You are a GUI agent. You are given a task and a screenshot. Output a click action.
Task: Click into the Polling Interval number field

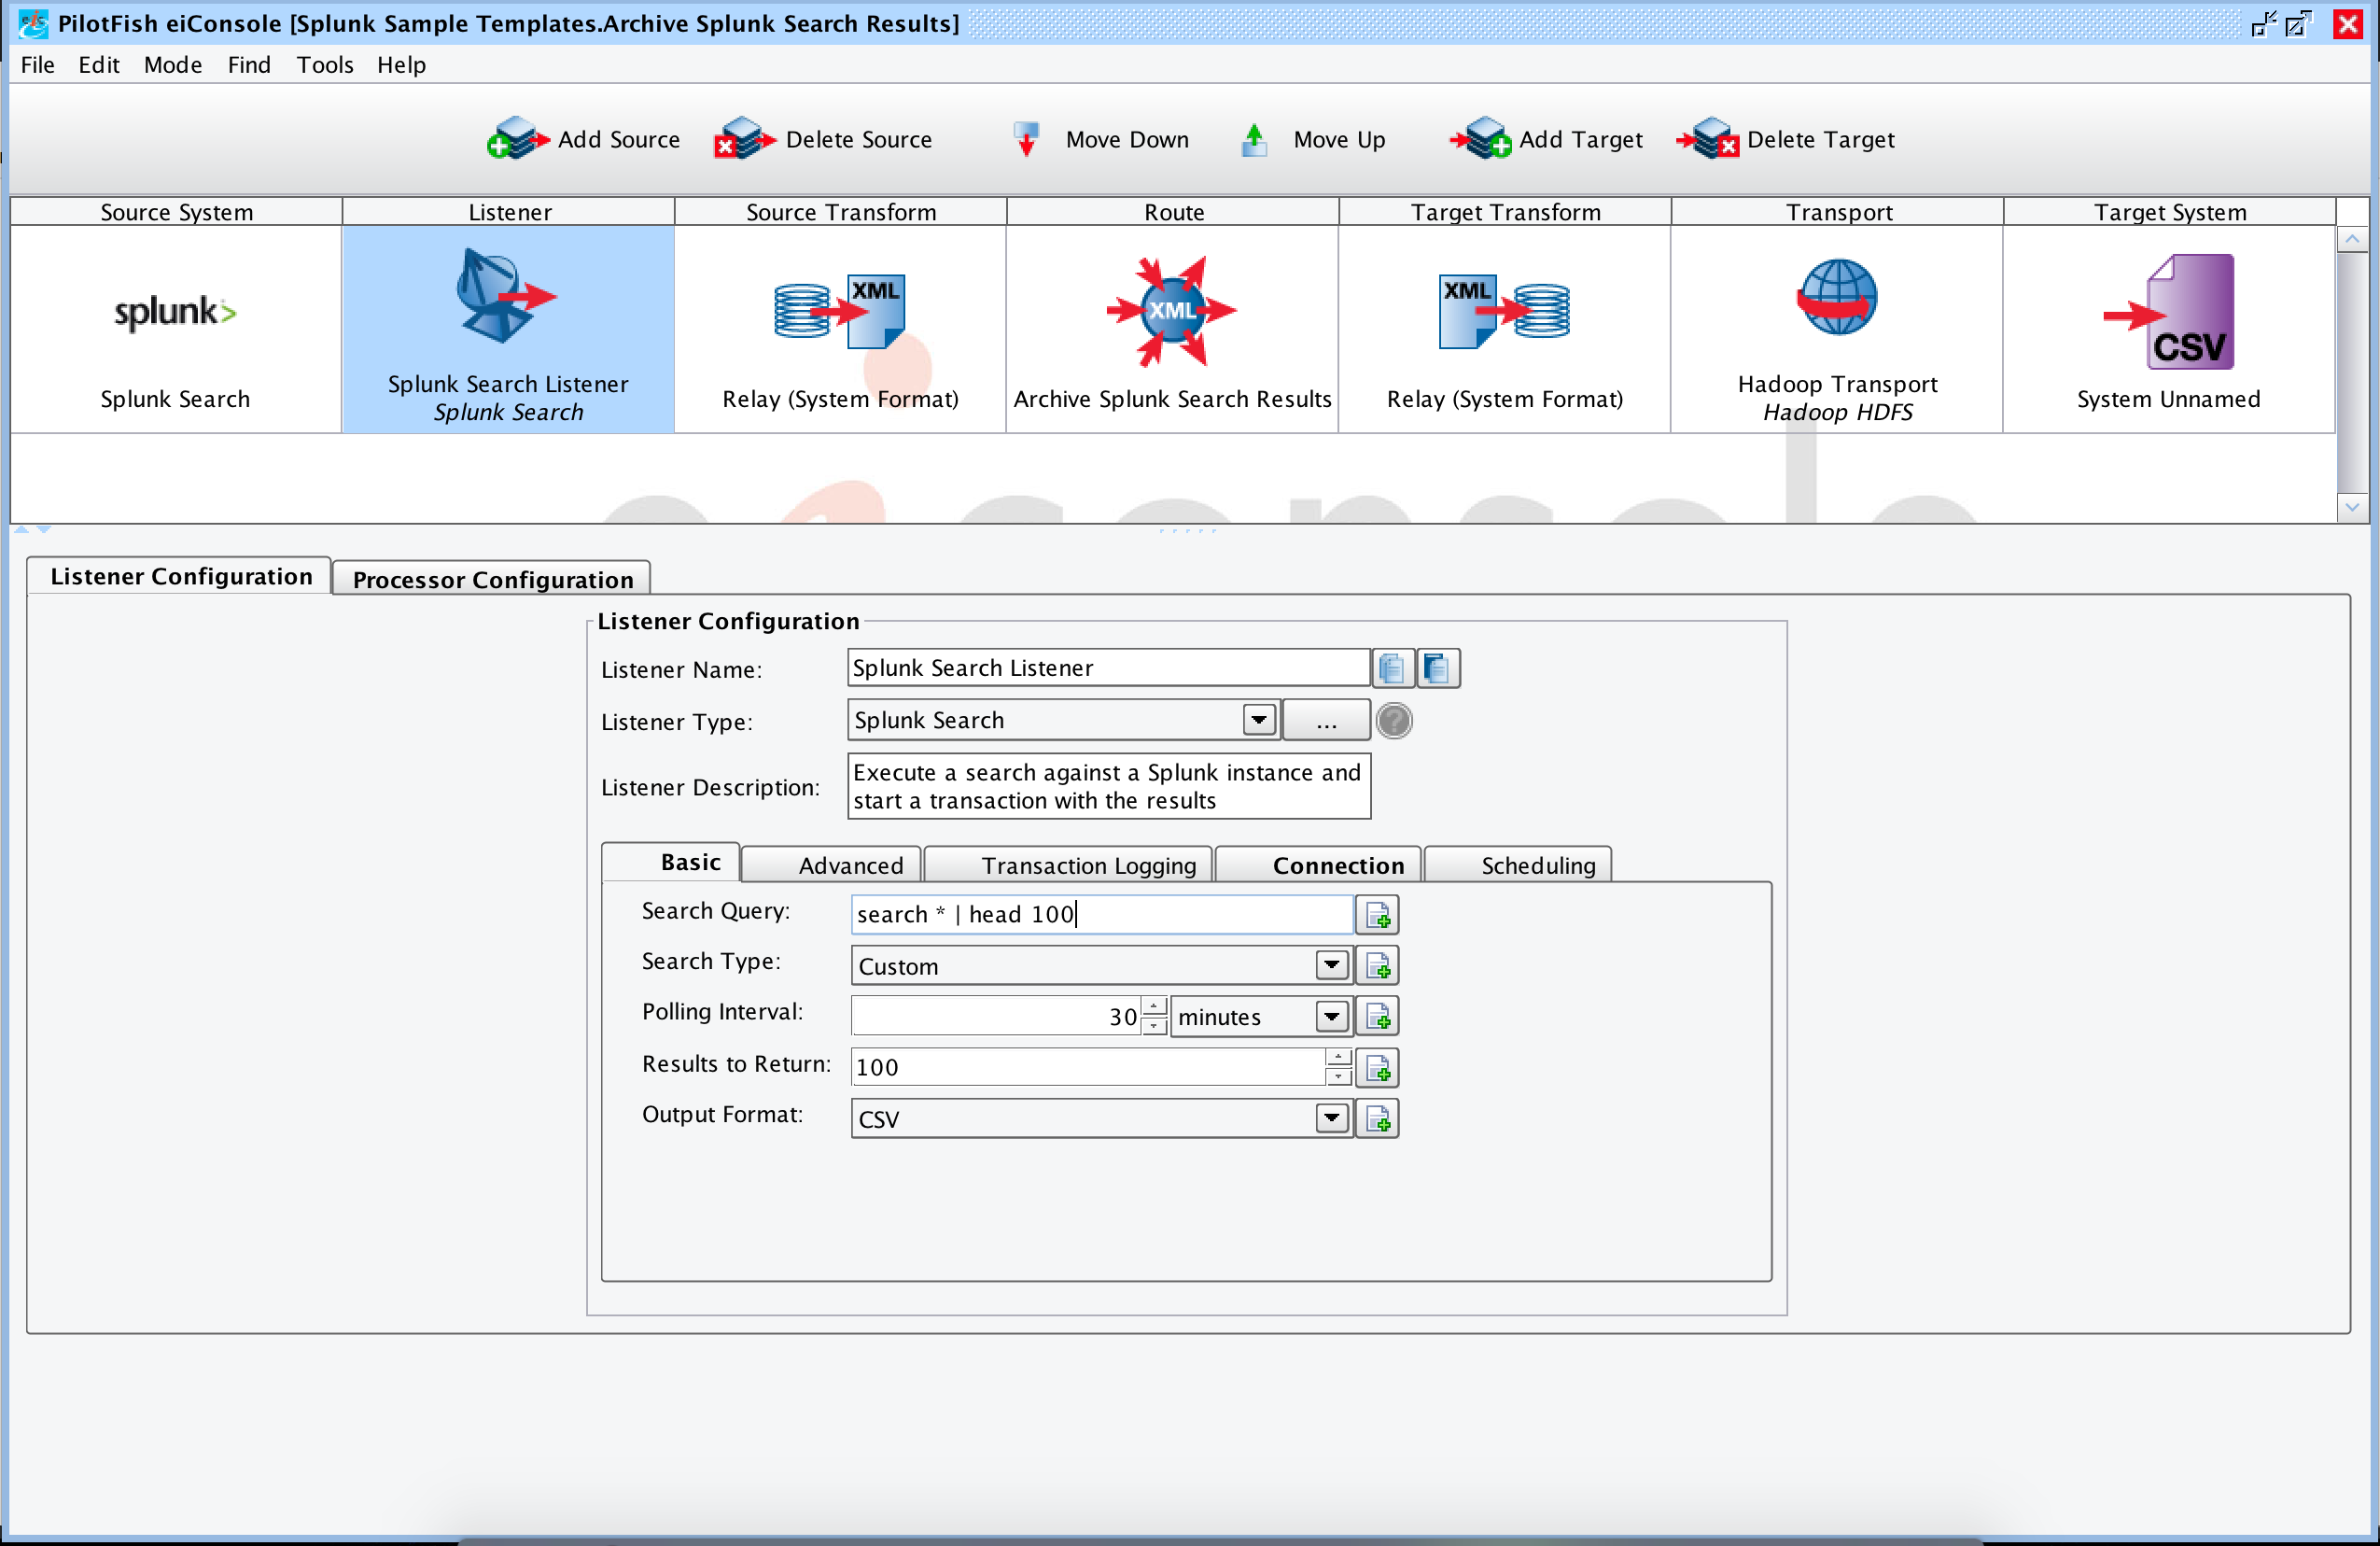tap(996, 1017)
